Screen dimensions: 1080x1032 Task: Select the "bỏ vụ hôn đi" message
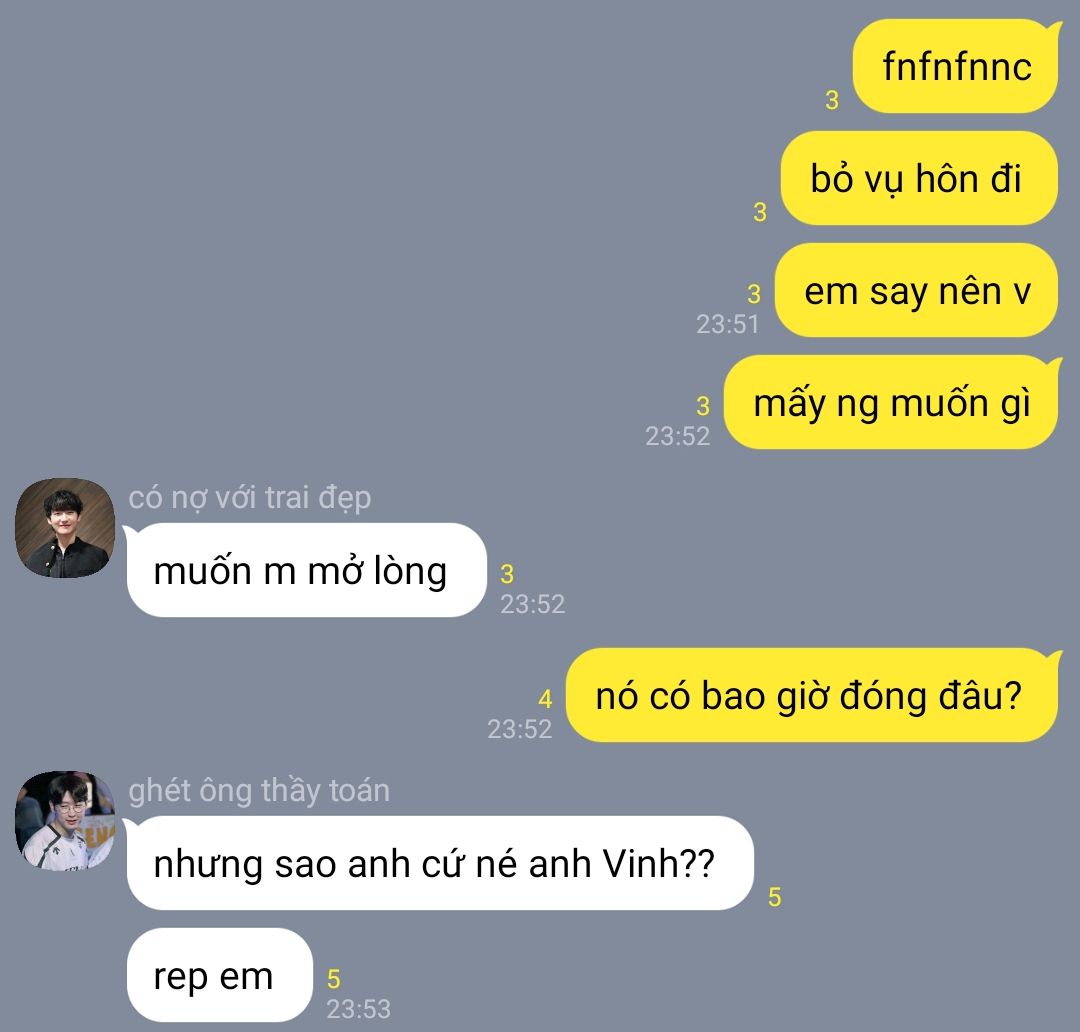[x=919, y=178]
